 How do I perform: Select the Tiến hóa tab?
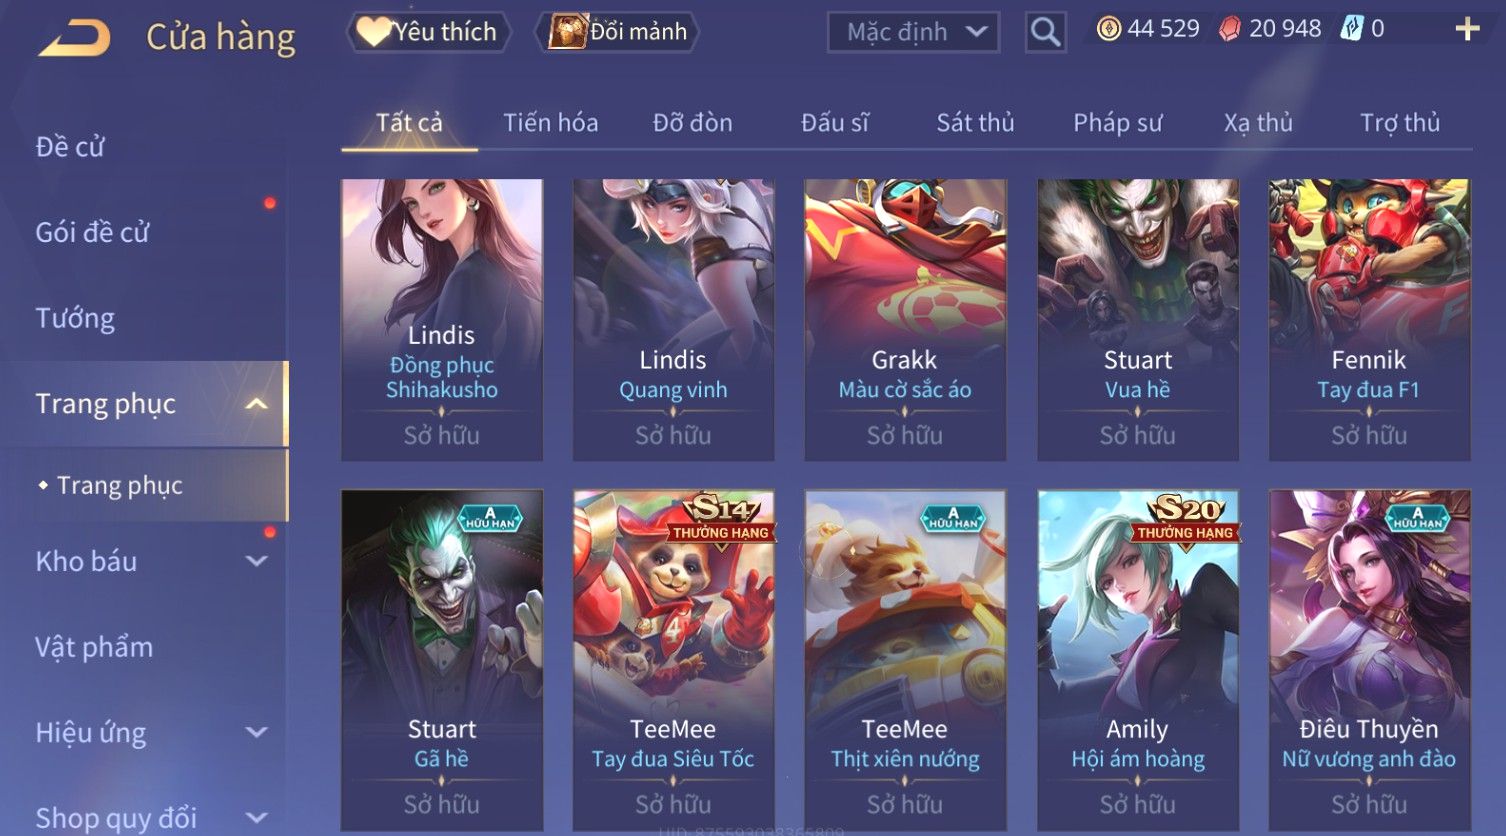click(x=551, y=123)
